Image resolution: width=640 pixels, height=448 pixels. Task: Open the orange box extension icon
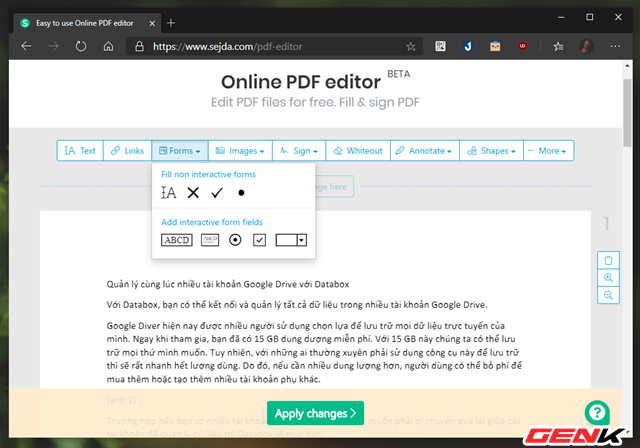495,46
